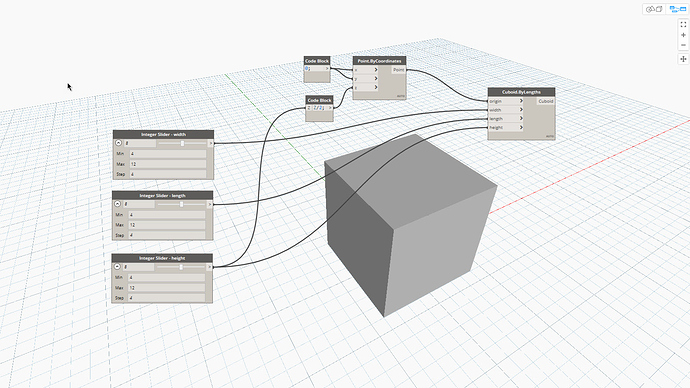
Task: Select the Cuboid output port
Action: coord(546,101)
